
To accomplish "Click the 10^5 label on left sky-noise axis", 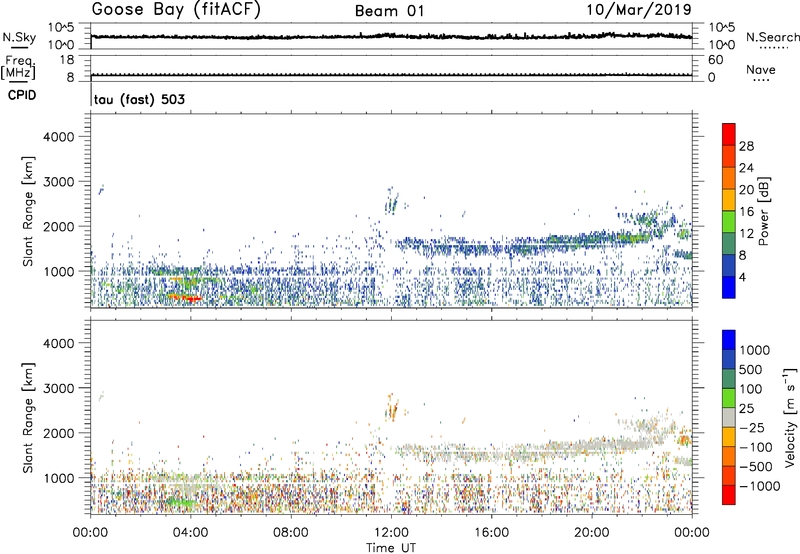I will point(61,27).
